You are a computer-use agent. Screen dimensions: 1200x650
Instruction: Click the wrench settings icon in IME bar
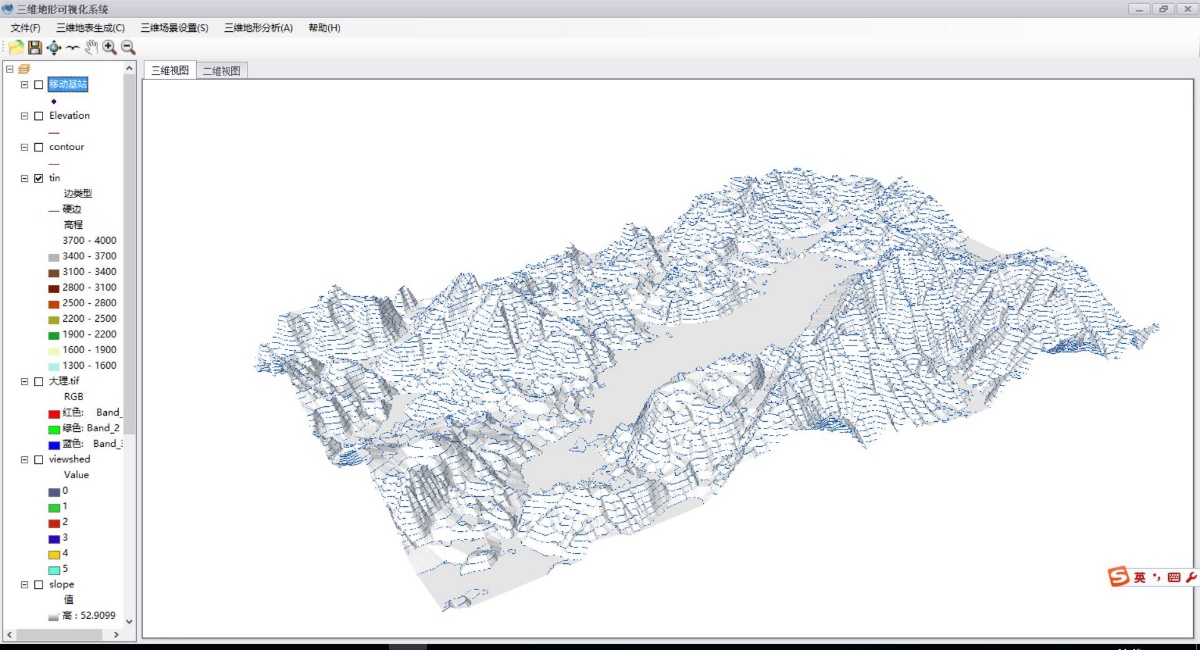tap(1191, 578)
